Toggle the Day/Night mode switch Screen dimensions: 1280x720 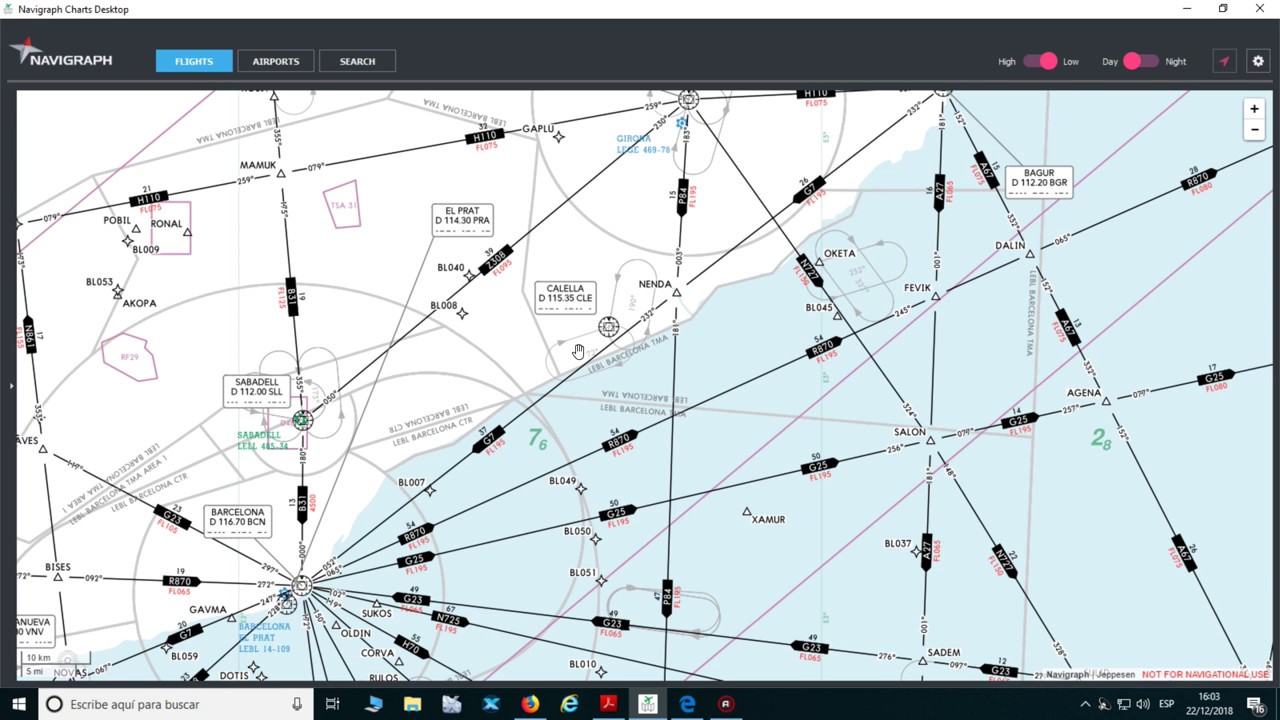[x=1140, y=61]
